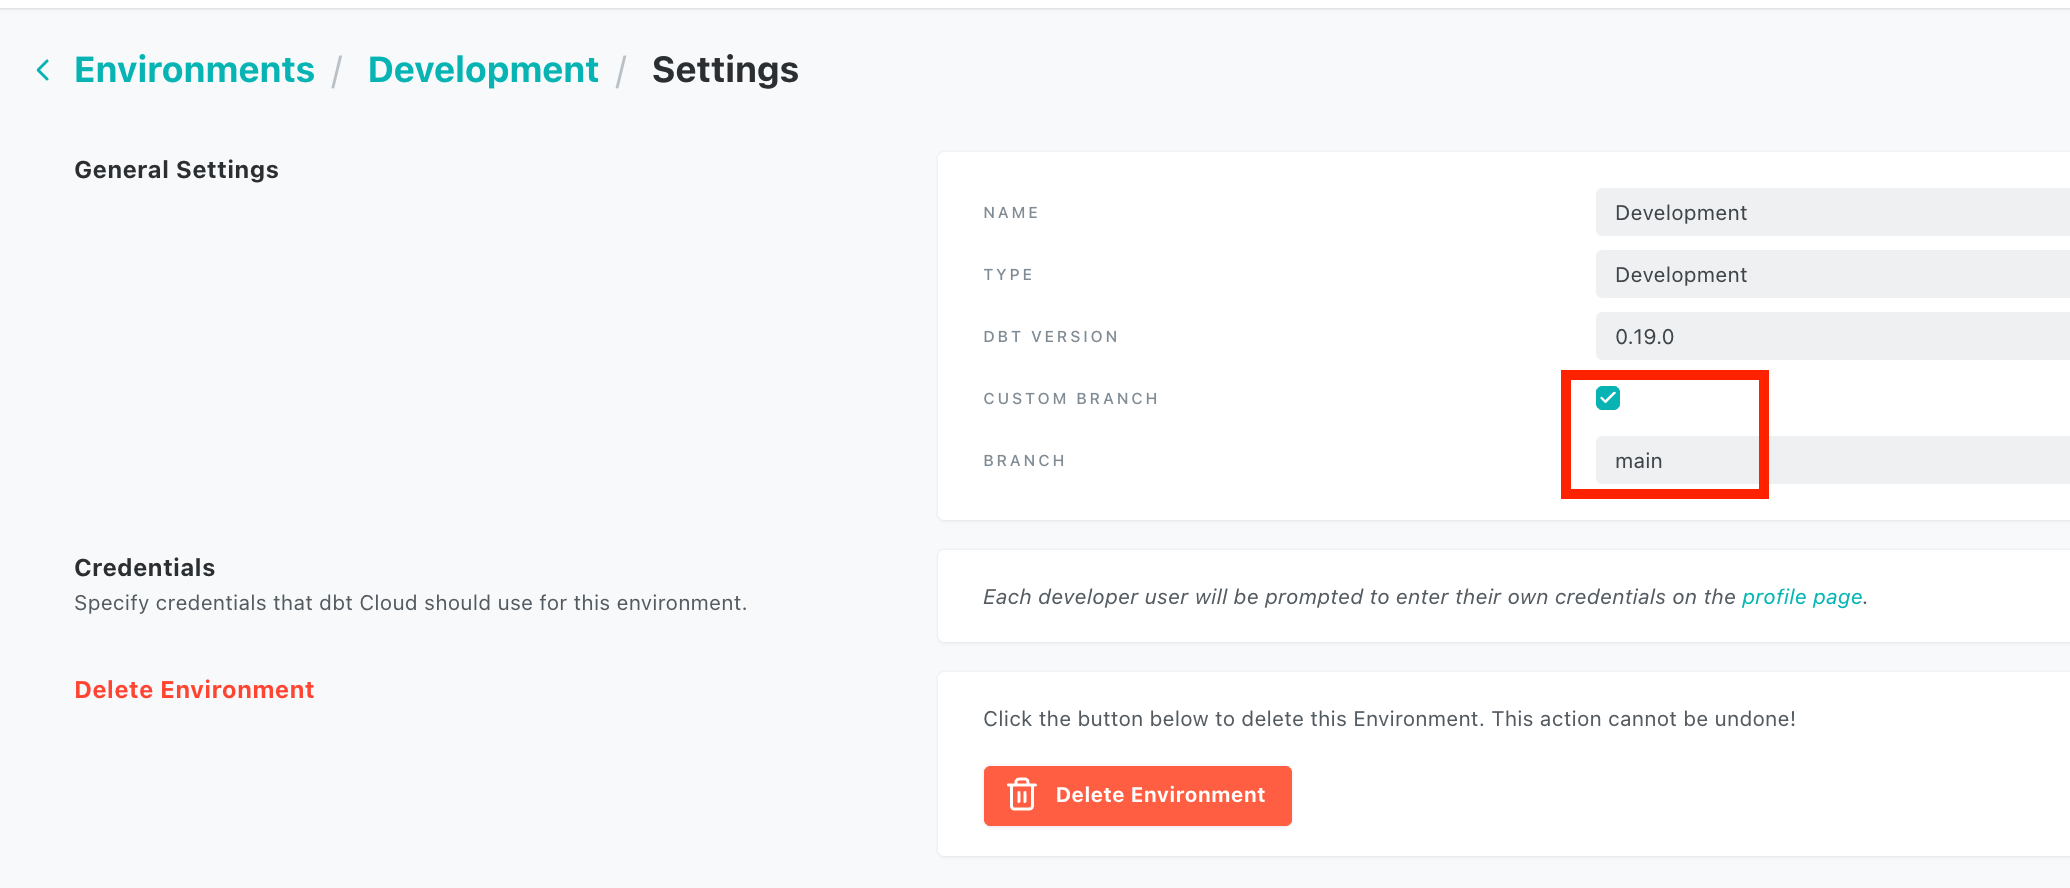Click the CUSTOM BRANCH label text

pos(1070,399)
